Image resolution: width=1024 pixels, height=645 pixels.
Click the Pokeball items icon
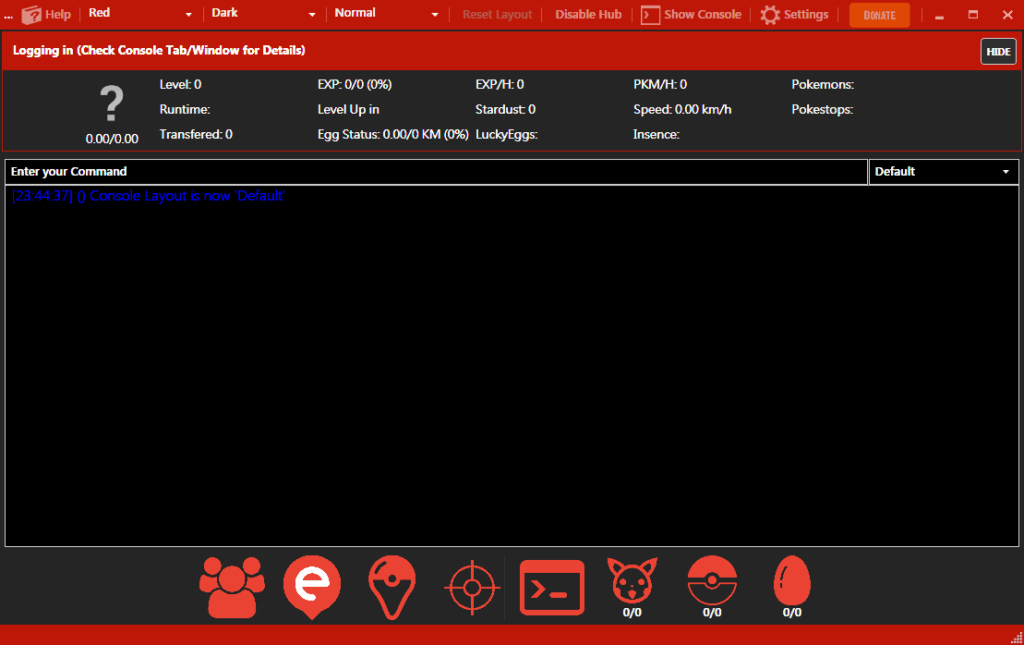pyautogui.click(x=712, y=580)
